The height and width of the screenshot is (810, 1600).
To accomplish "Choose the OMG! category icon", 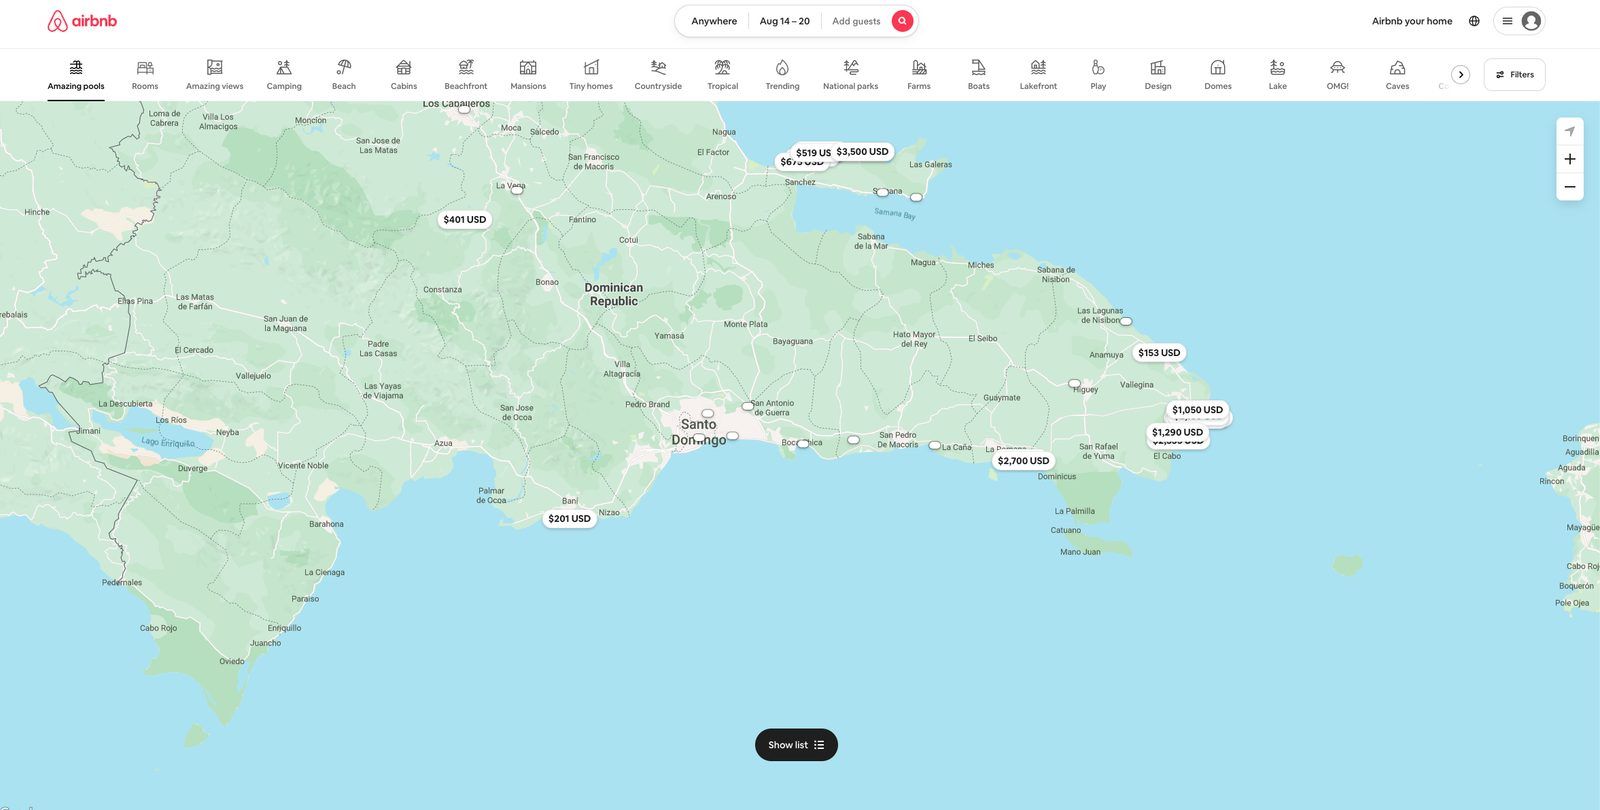I will (x=1337, y=68).
